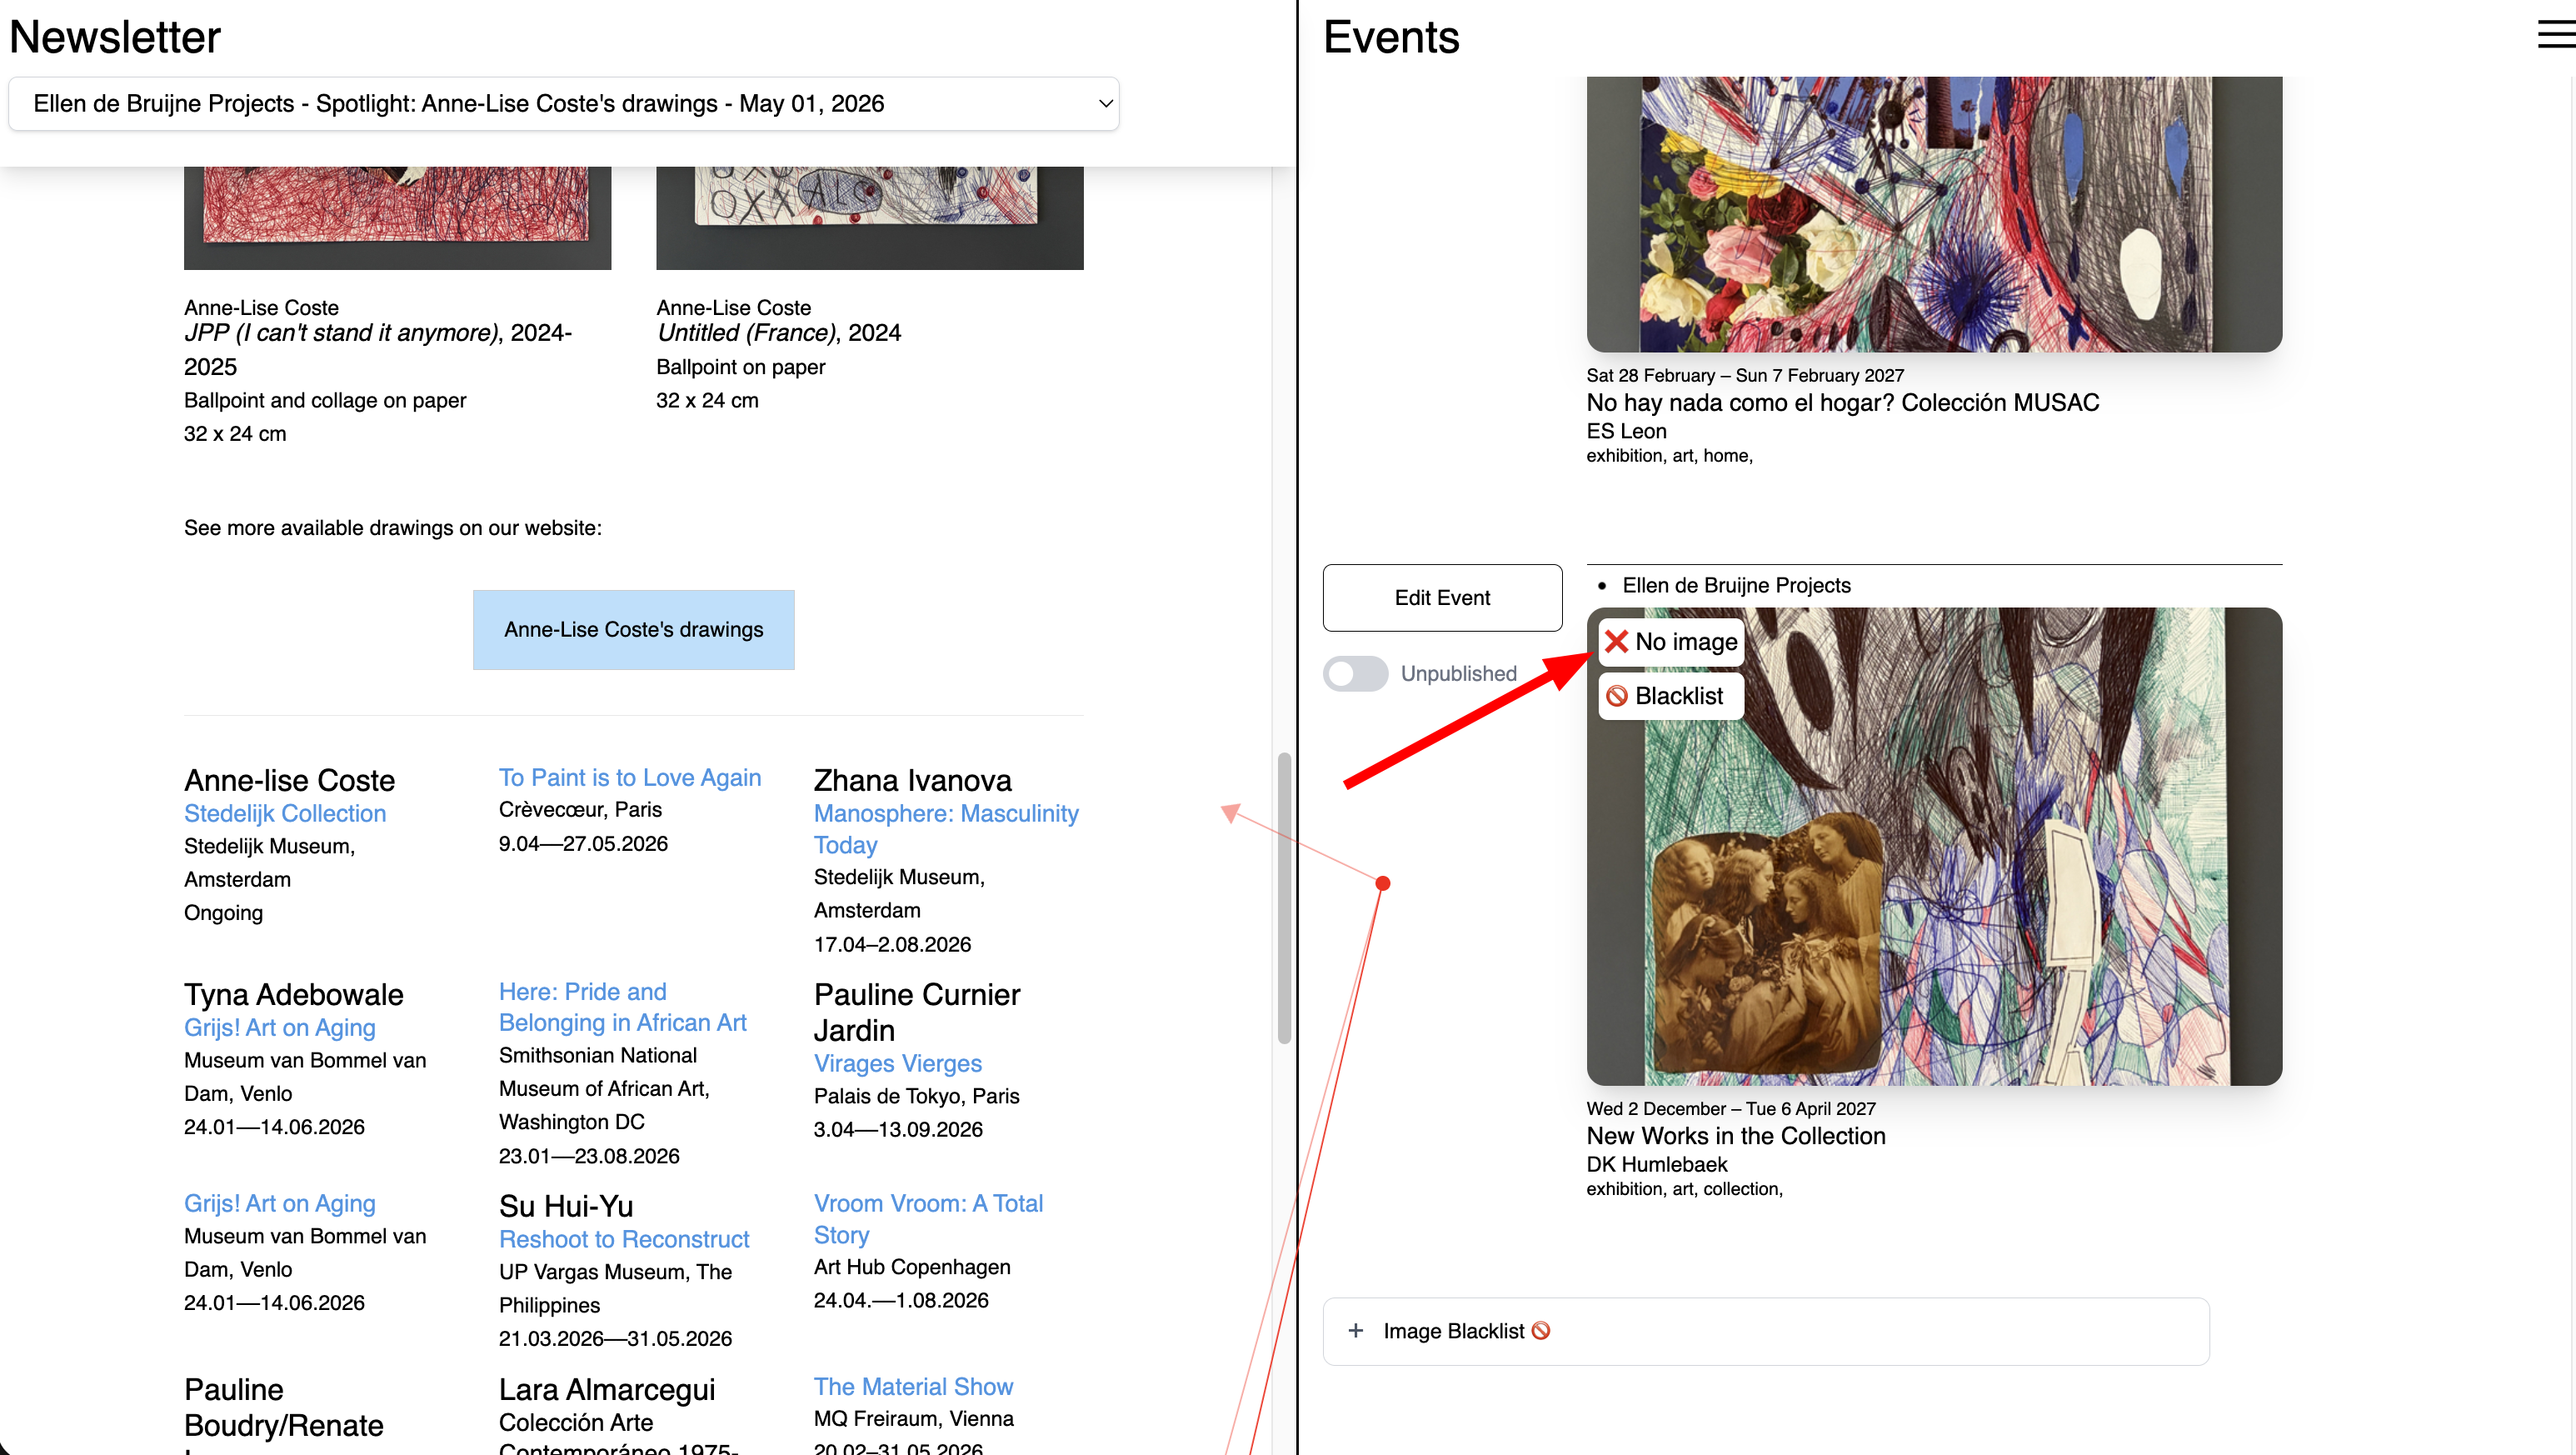Click the Anne-lise Coste artist heading
Image resolution: width=2576 pixels, height=1455 pixels.
pos(290,781)
